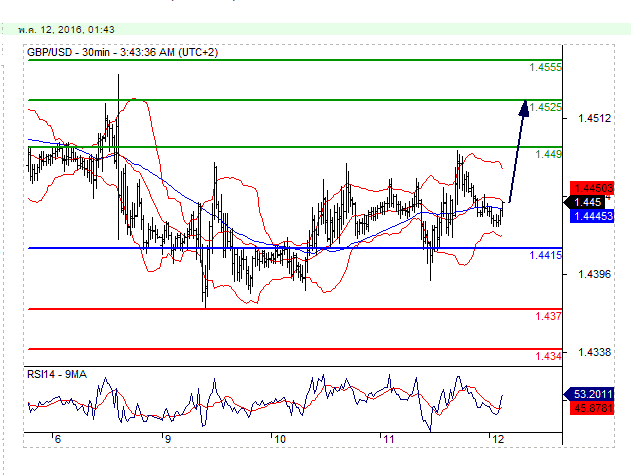
Task: Click the RSI14 - 9MA indicator label
Action: point(57,375)
